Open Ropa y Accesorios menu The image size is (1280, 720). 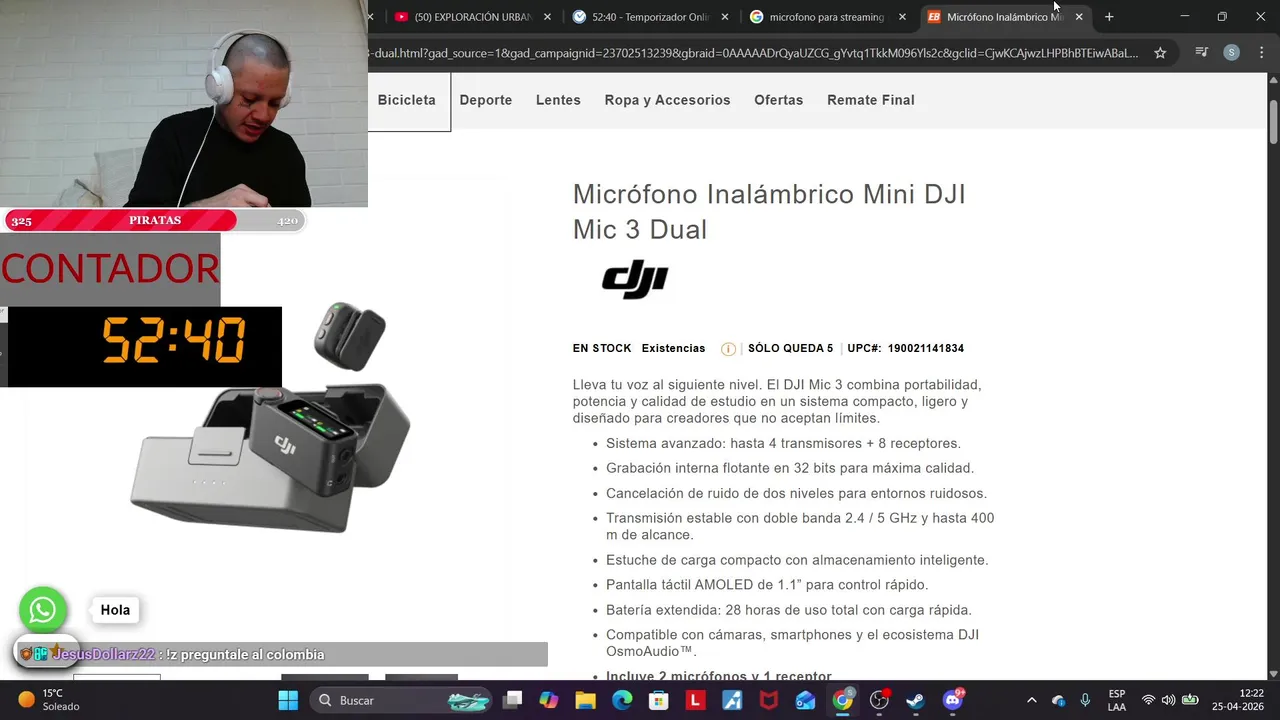667,100
